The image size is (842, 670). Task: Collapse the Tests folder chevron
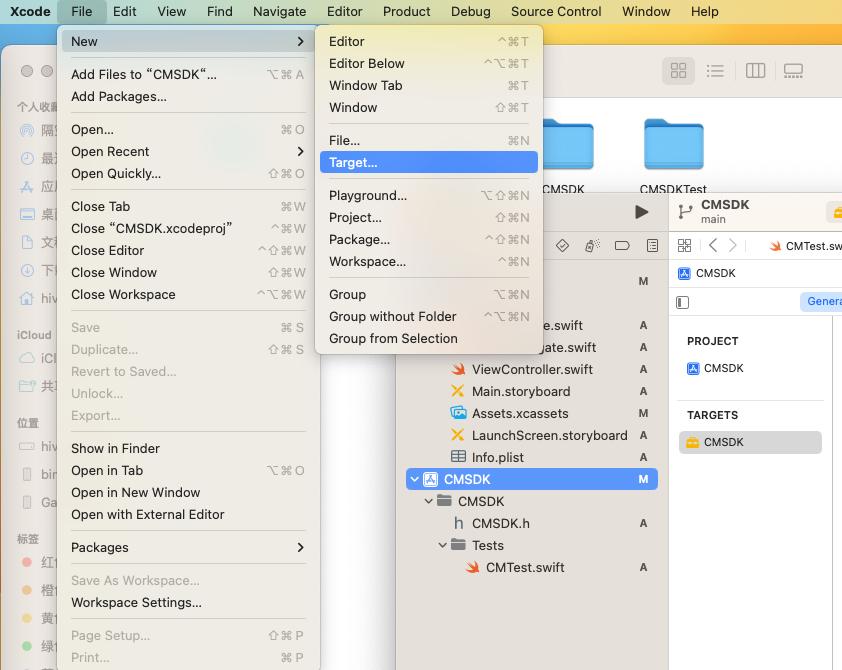(x=442, y=545)
